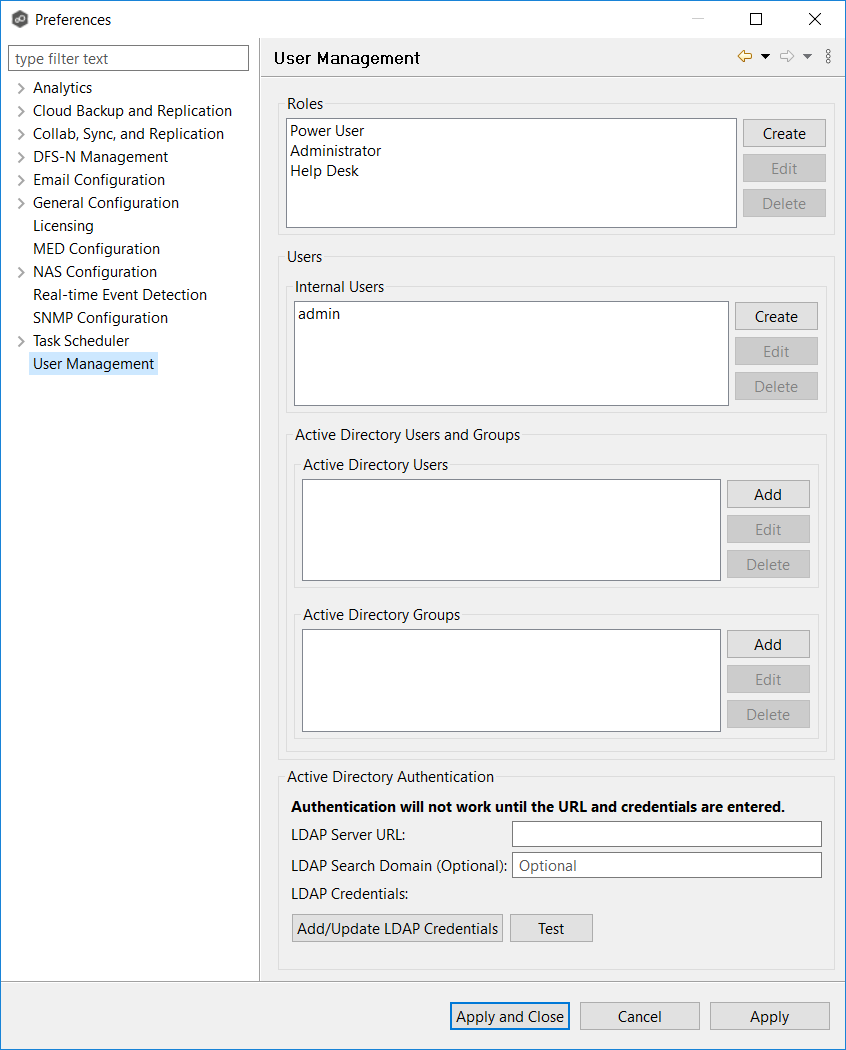Maximize the Preferences window

point(756,19)
